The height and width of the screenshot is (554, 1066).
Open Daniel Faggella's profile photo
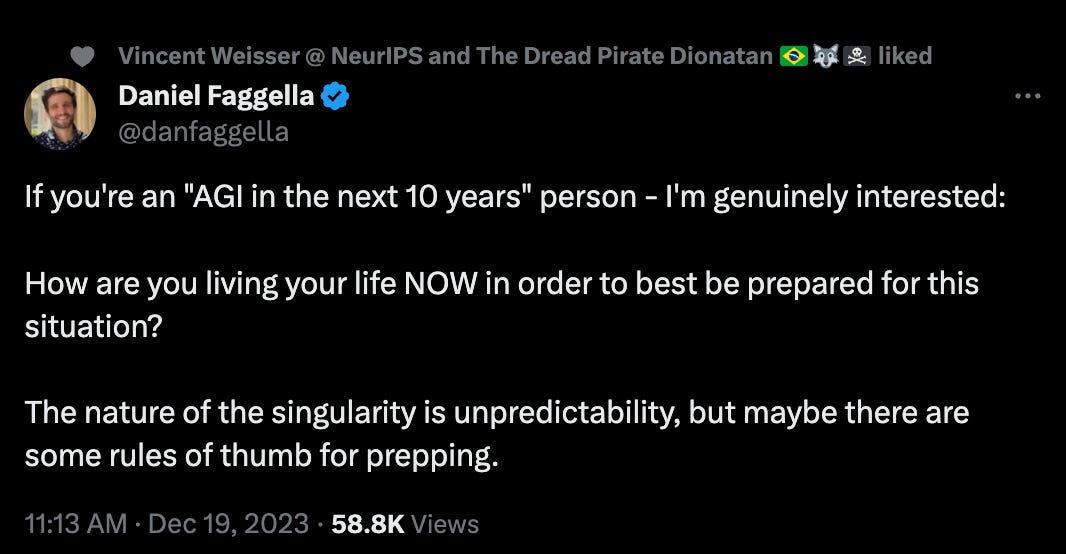click(x=60, y=114)
